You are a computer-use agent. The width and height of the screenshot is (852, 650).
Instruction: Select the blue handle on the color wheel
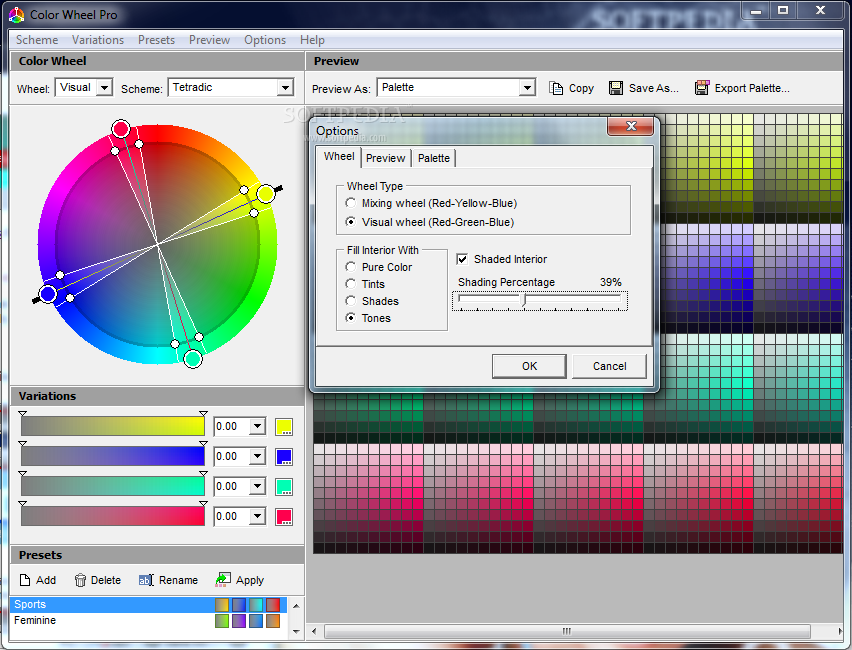(48, 294)
